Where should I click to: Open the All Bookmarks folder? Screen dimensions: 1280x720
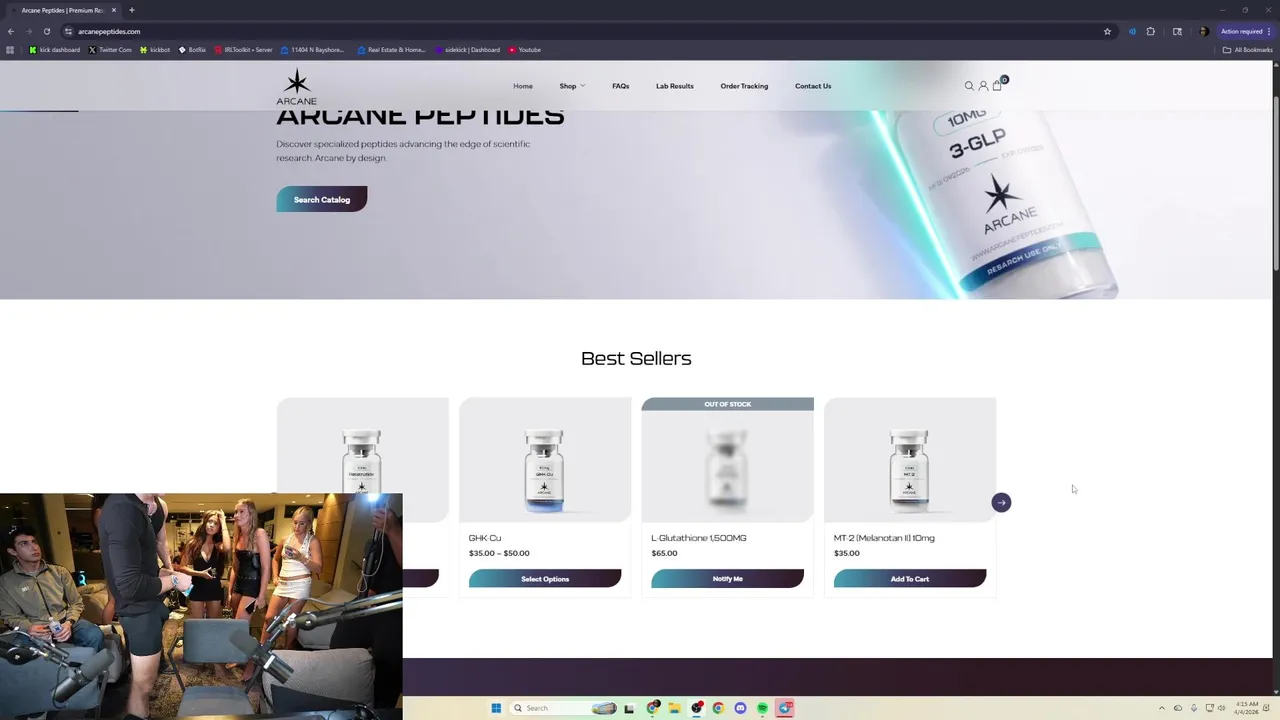(x=1248, y=50)
